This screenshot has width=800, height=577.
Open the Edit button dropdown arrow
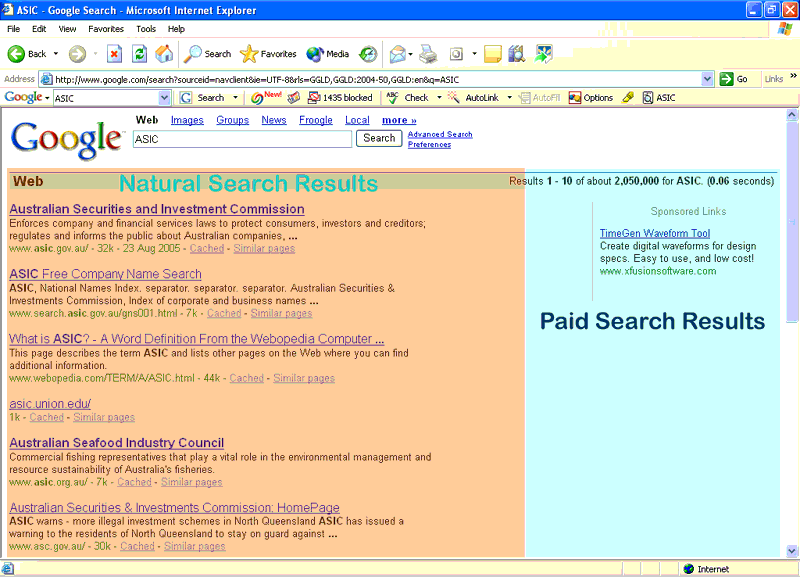coord(474,54)
